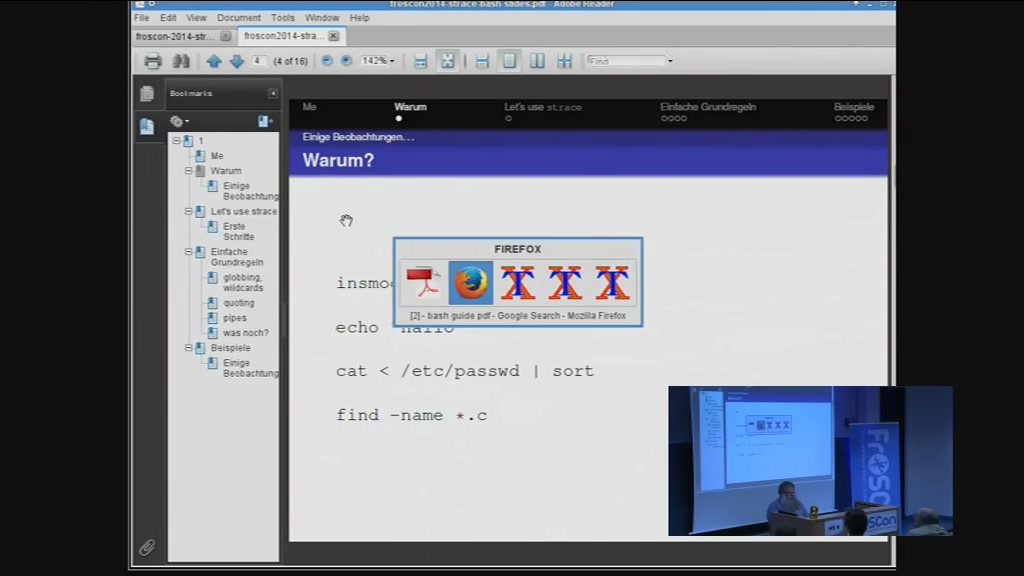Open search with the binoculars icon
Viewport: 1024px width, 576px height.
tap(181, 61)
